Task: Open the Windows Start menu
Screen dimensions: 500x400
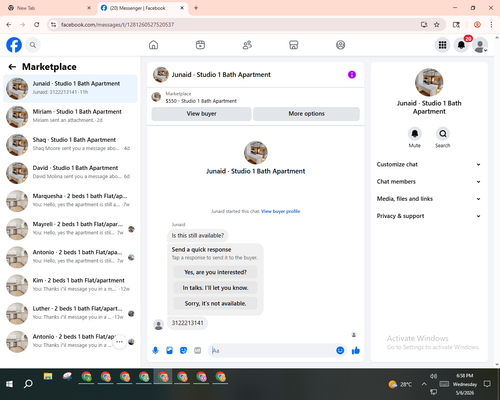Action: (9, 384)
